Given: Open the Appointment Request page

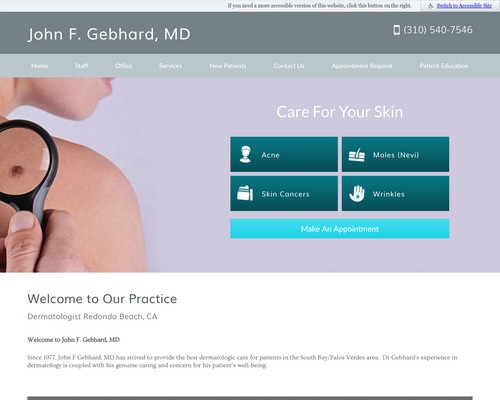Looking at the screenshot, I should click(362, 66).
